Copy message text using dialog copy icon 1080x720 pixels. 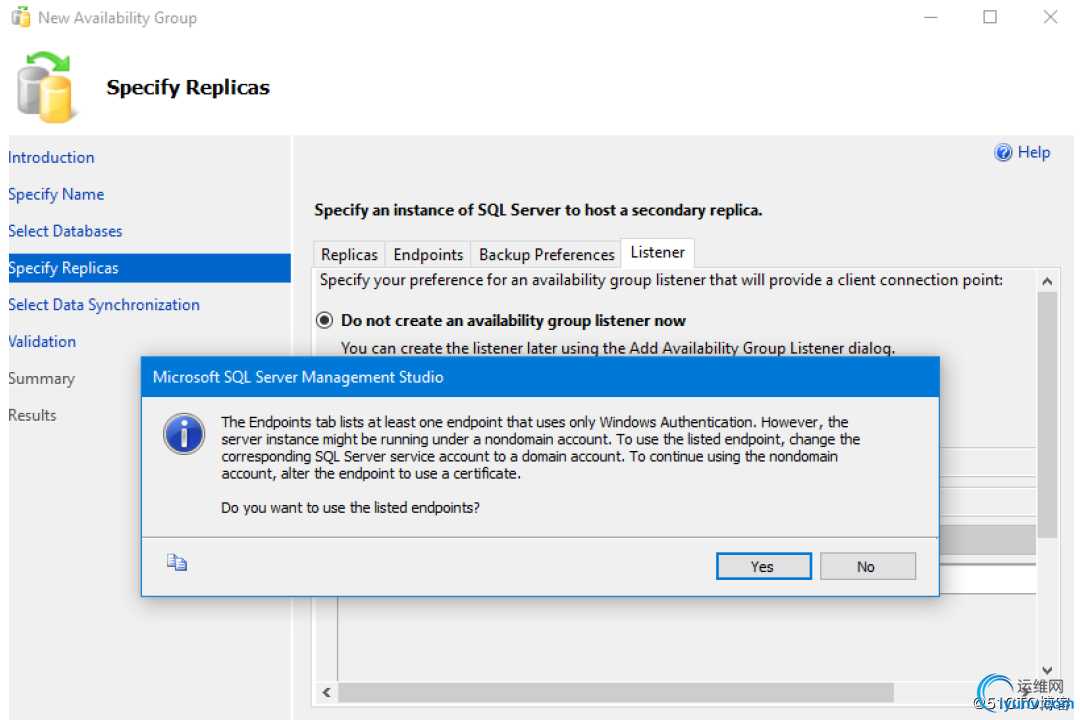click(177, 563)
